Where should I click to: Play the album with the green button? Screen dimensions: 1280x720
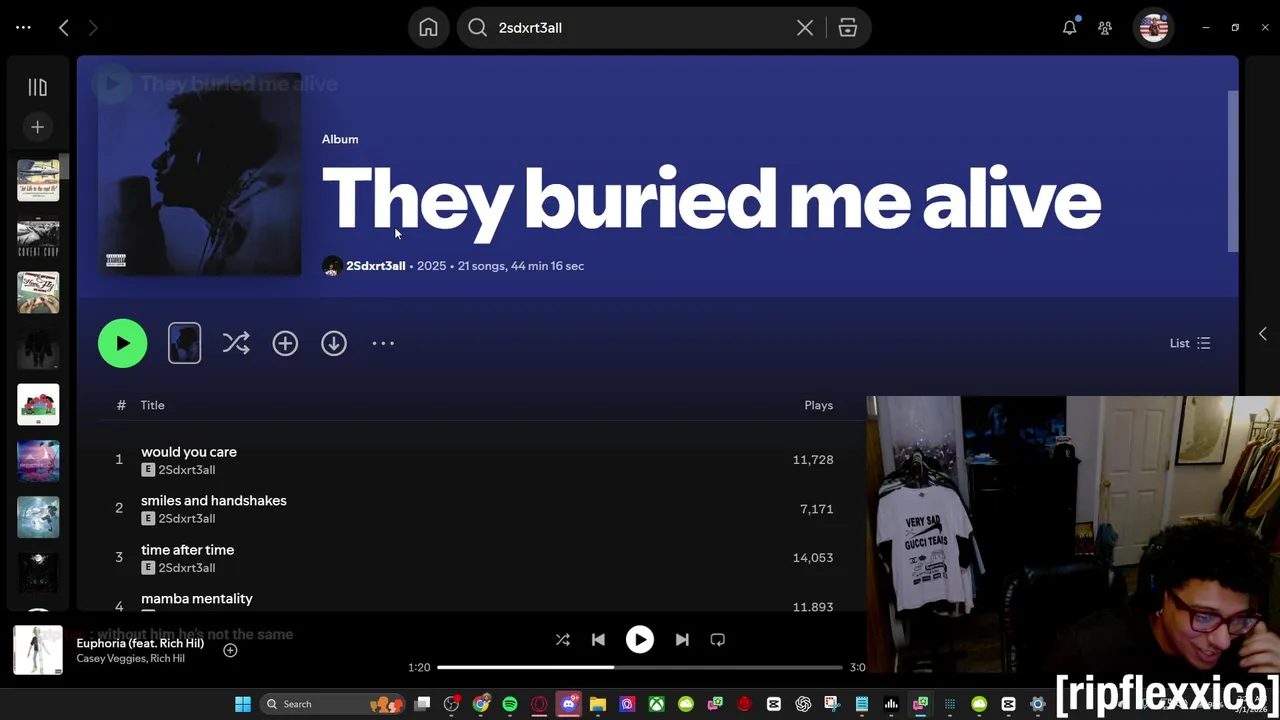click(x=122, y=343)
